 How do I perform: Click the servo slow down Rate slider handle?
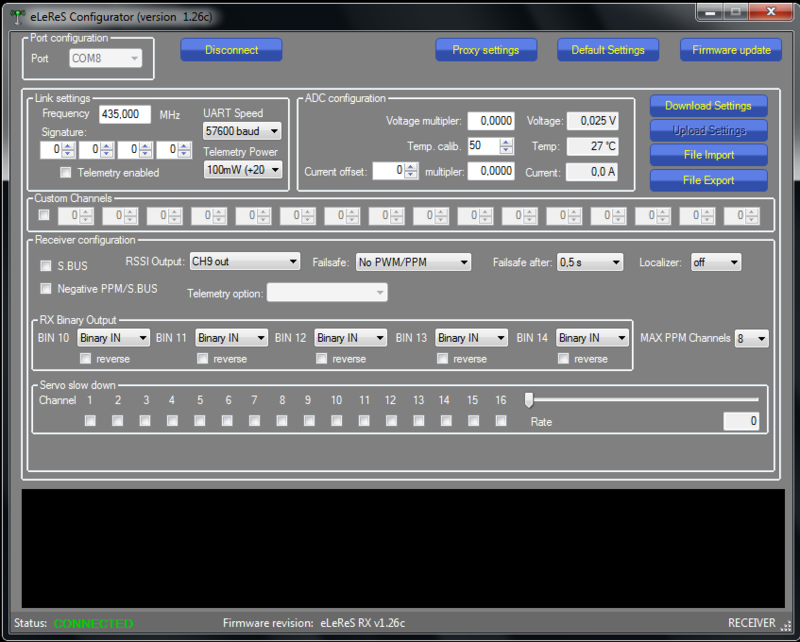[529, 400]
